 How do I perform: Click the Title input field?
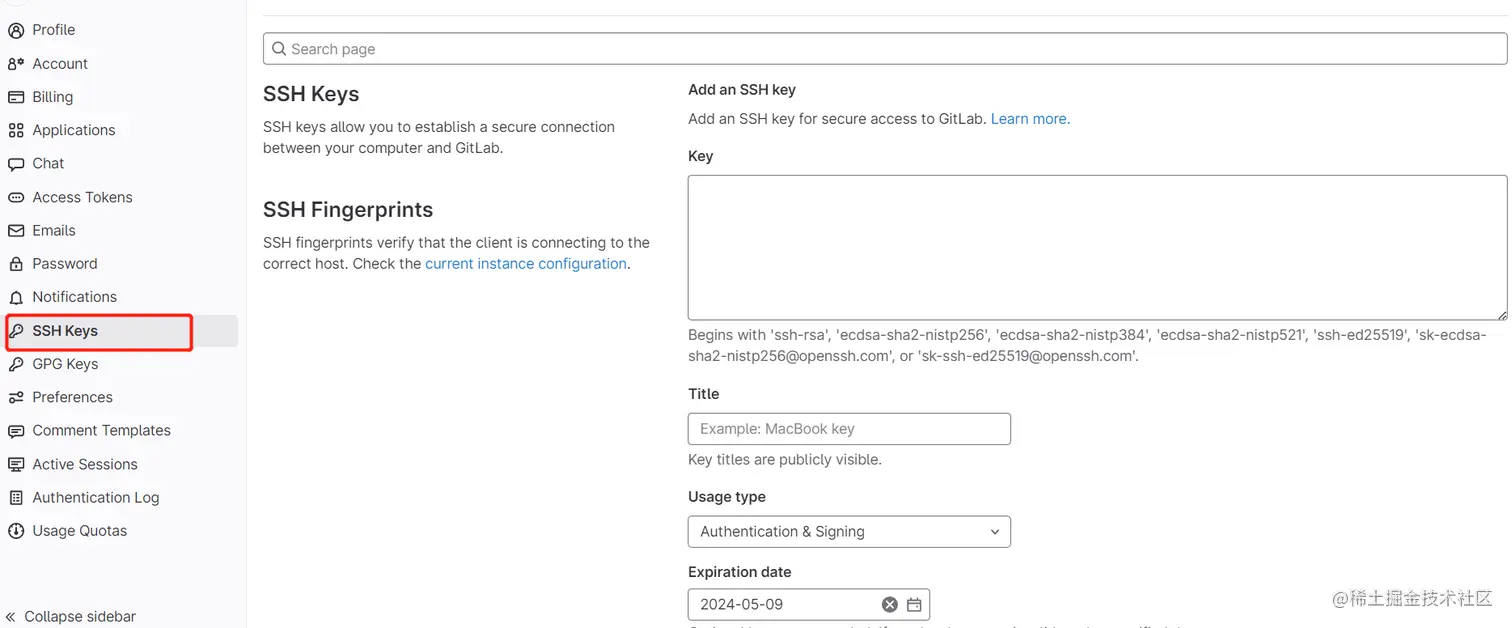pos(849,429)
